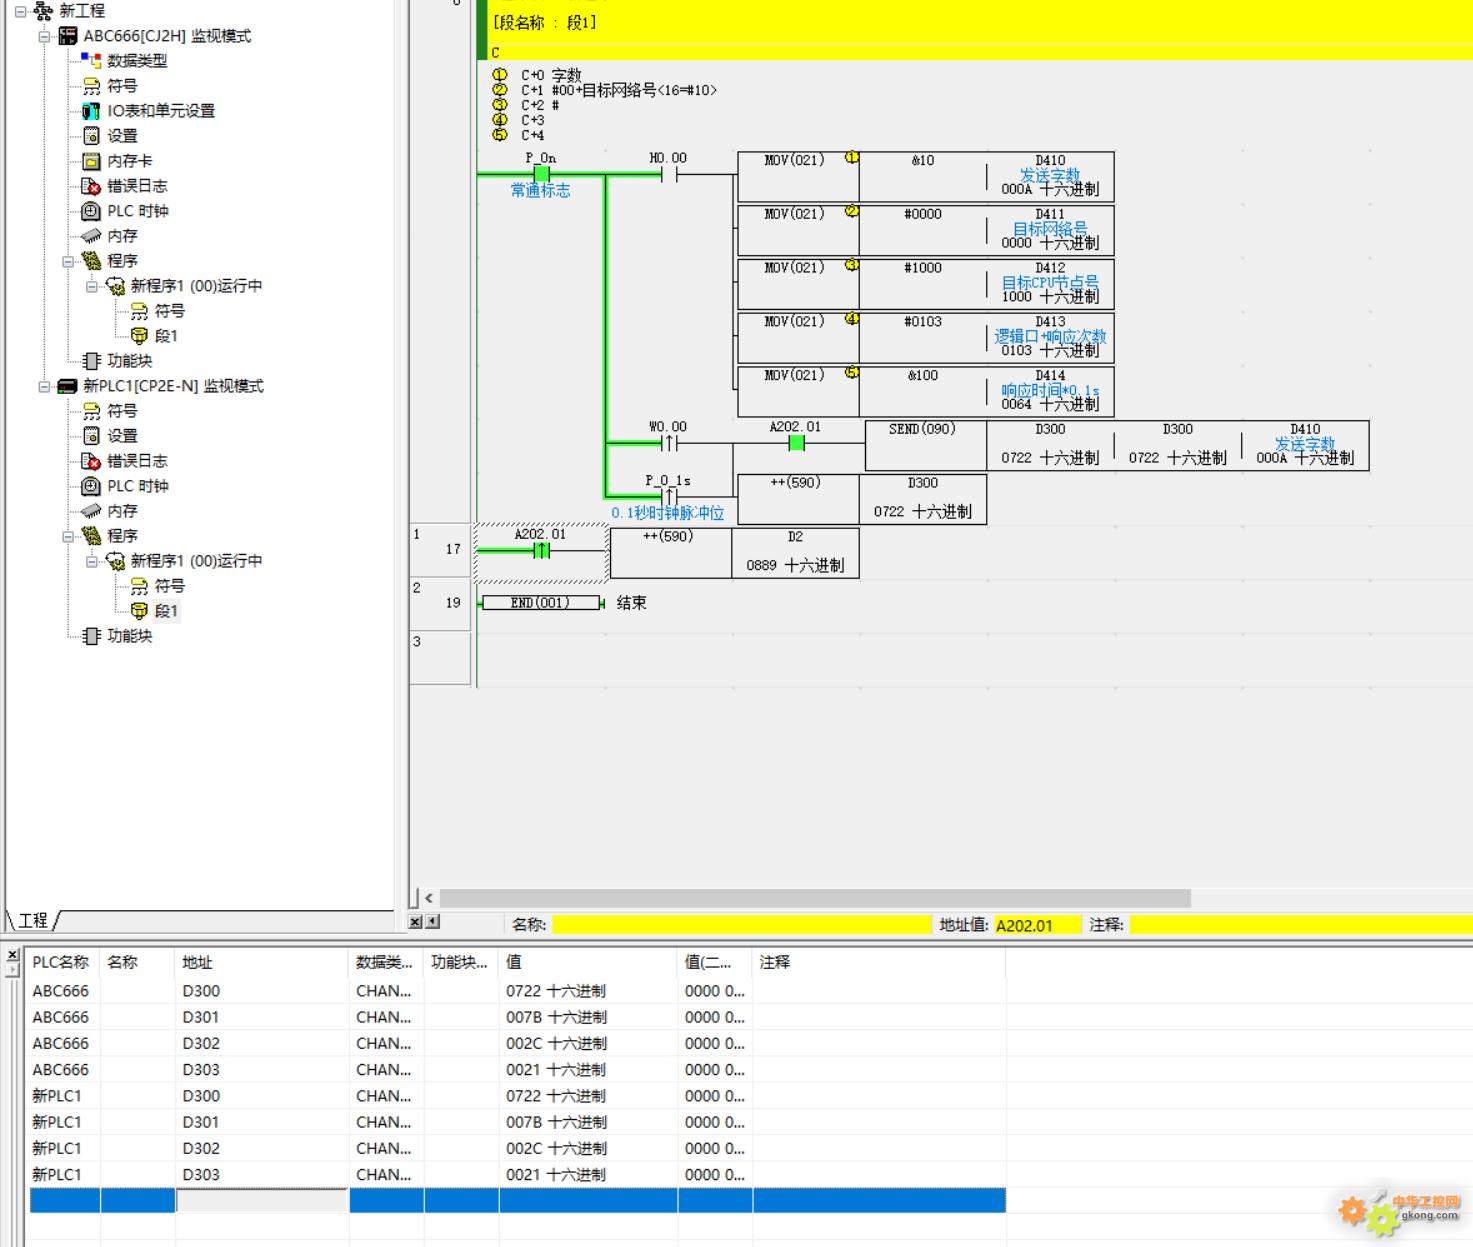
Task: Click the 地址值 field showing A202.01
Action: 1037,925
